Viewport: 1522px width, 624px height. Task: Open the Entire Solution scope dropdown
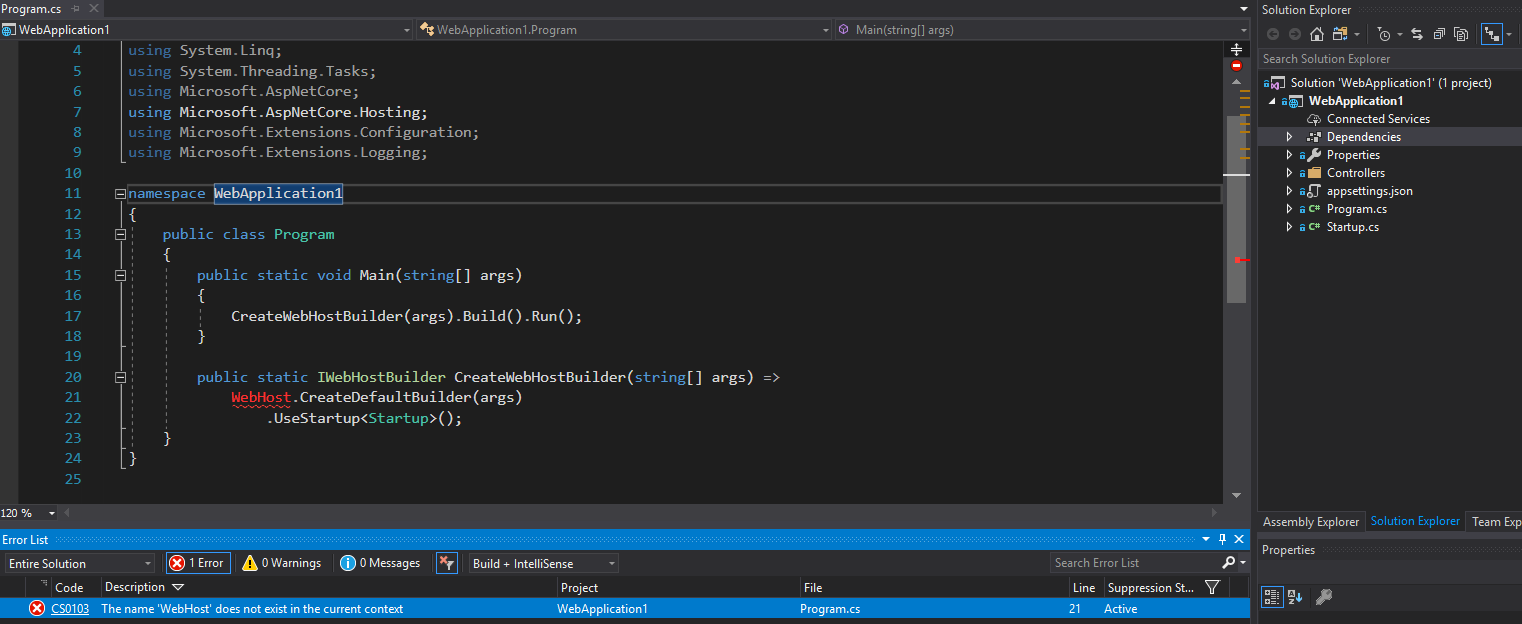[x=80, y=564]
